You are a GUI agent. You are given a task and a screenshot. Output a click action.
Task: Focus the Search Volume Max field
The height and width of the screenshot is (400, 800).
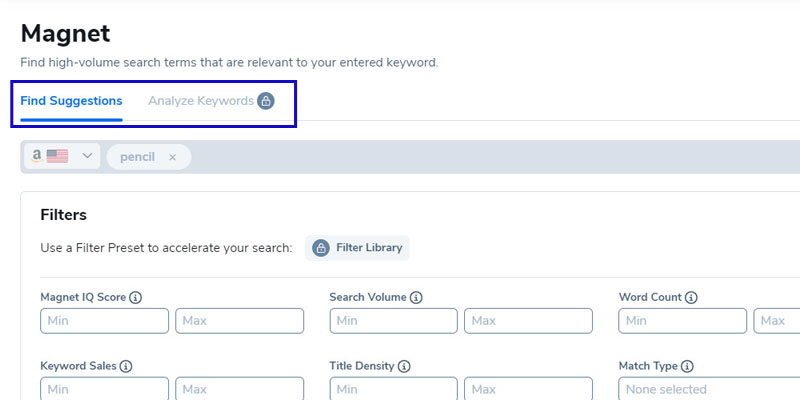pyautogui.click(x=529, y=321)
